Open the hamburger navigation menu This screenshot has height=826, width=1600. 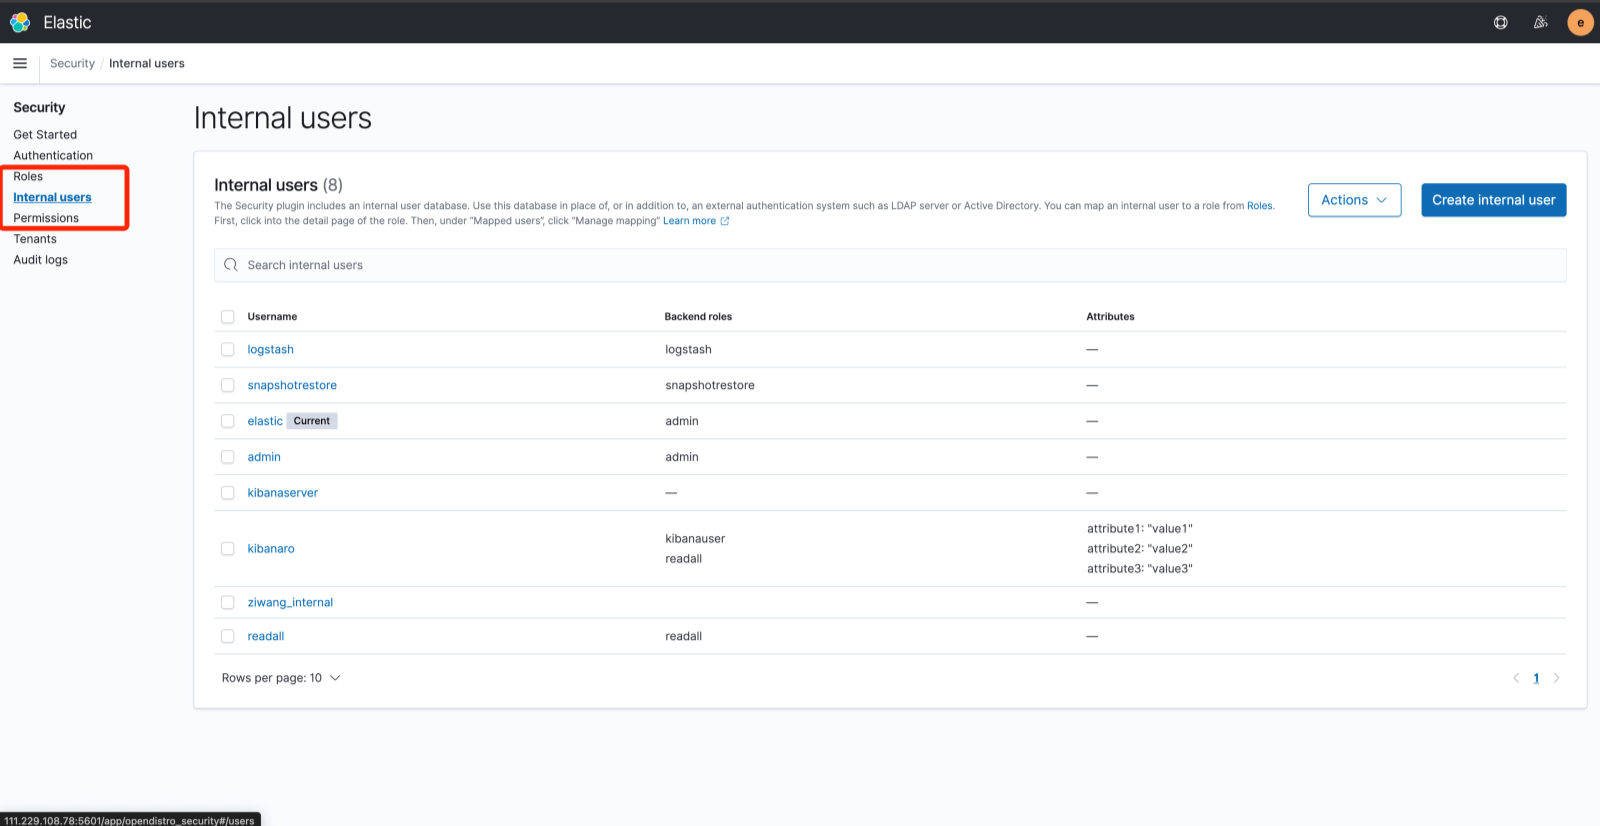click(x=20, y=63)
